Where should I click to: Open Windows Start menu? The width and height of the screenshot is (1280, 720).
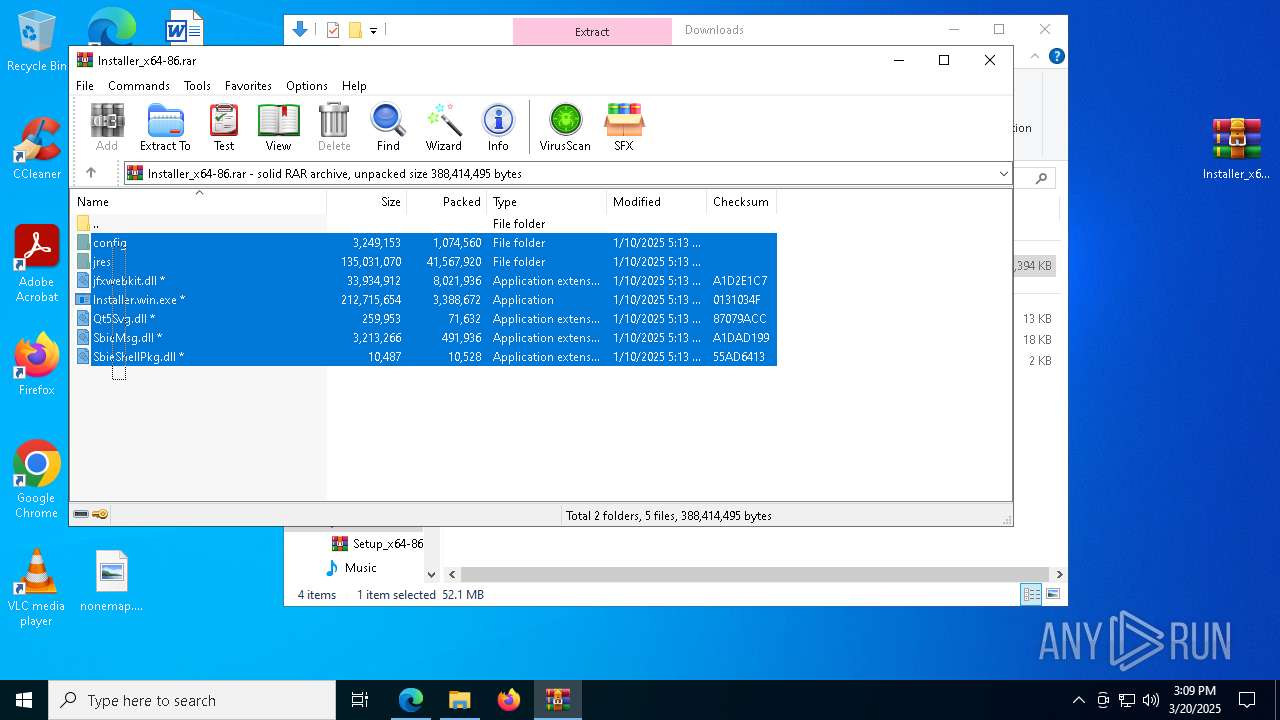24,700
